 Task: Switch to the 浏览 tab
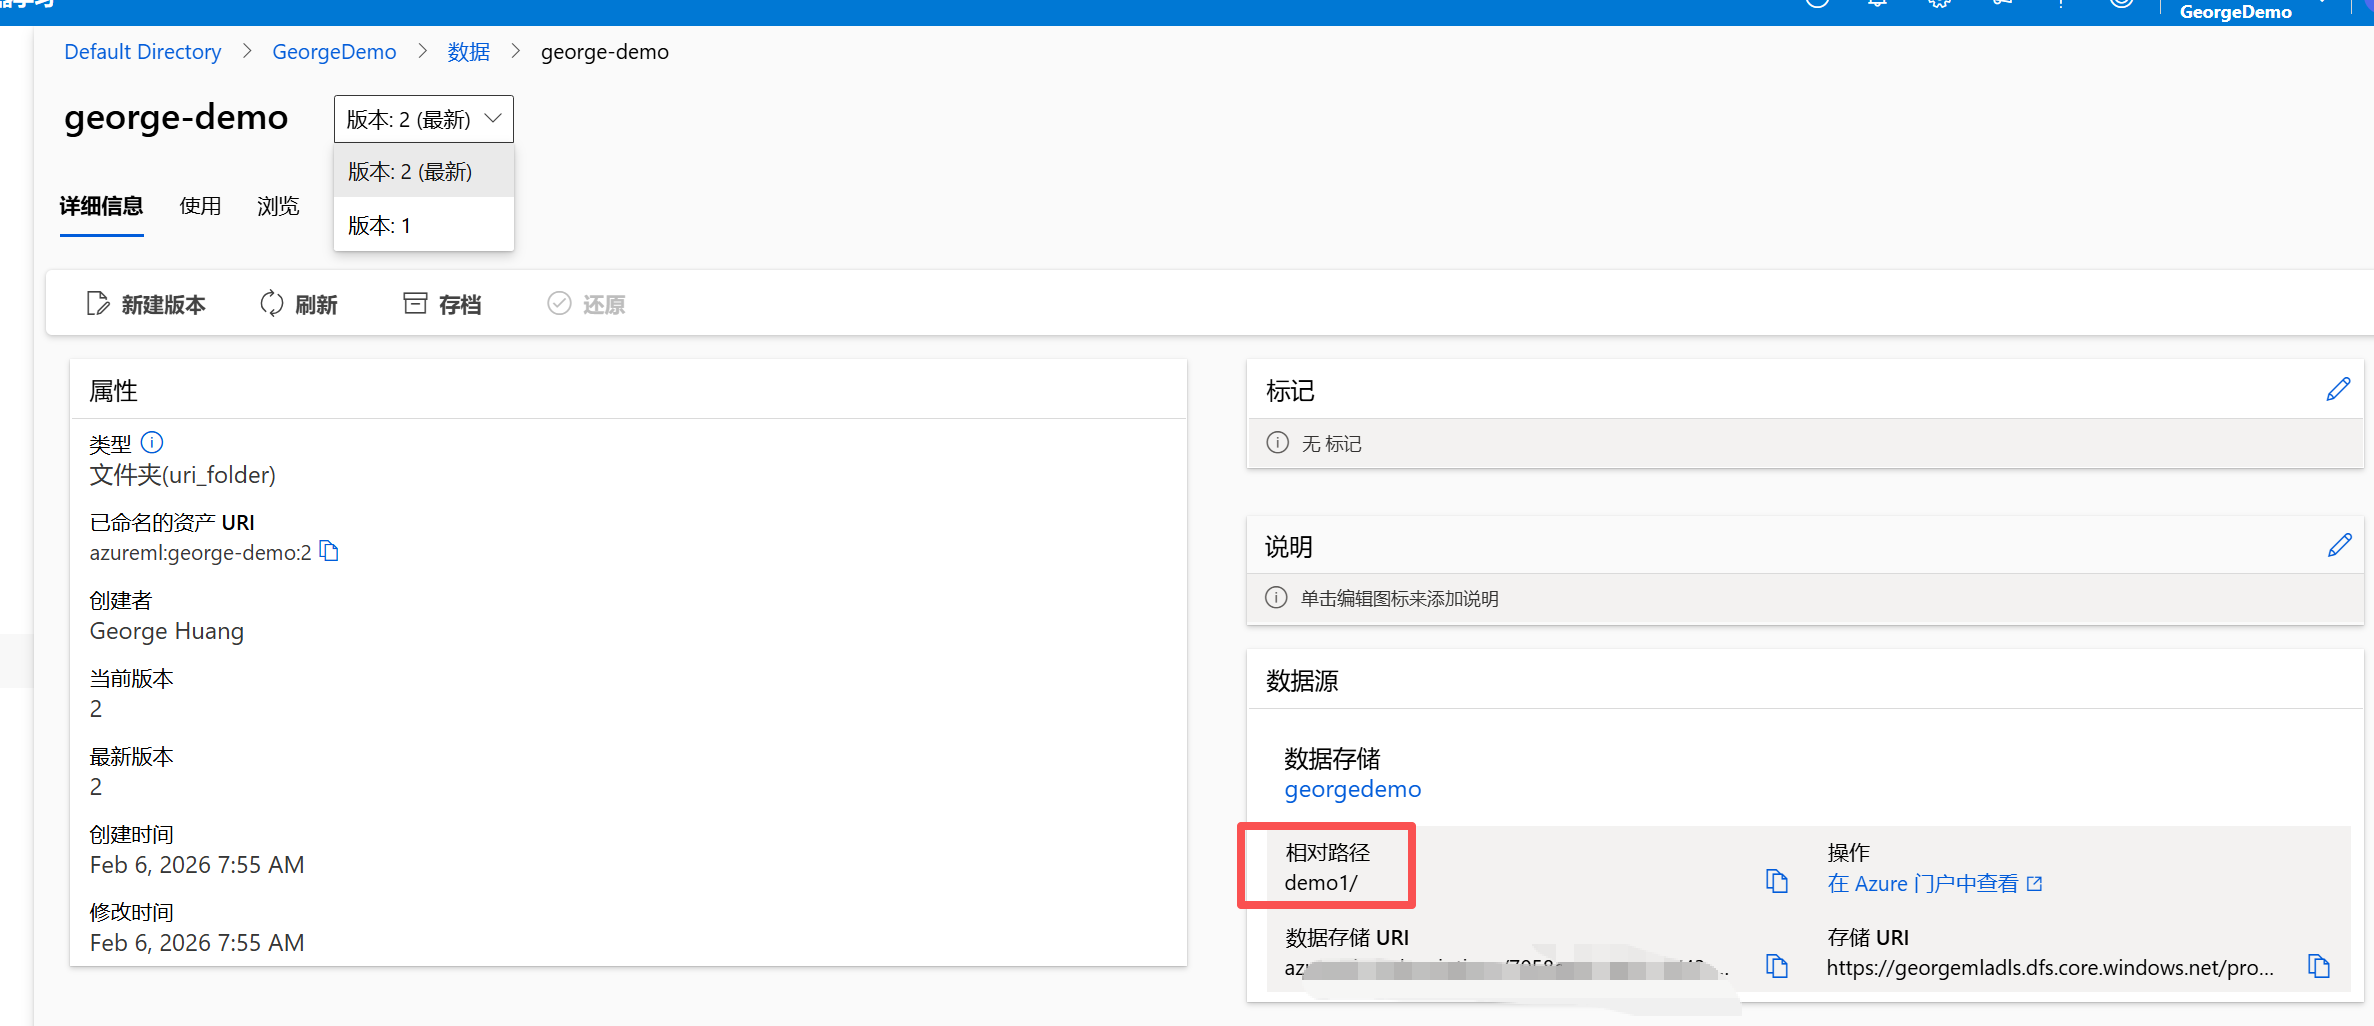(x=277, y=206)
